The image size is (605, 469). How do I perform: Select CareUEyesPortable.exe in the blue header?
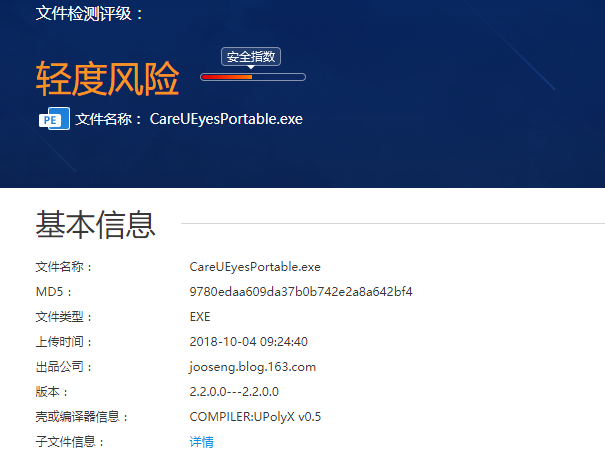[226, 119]
